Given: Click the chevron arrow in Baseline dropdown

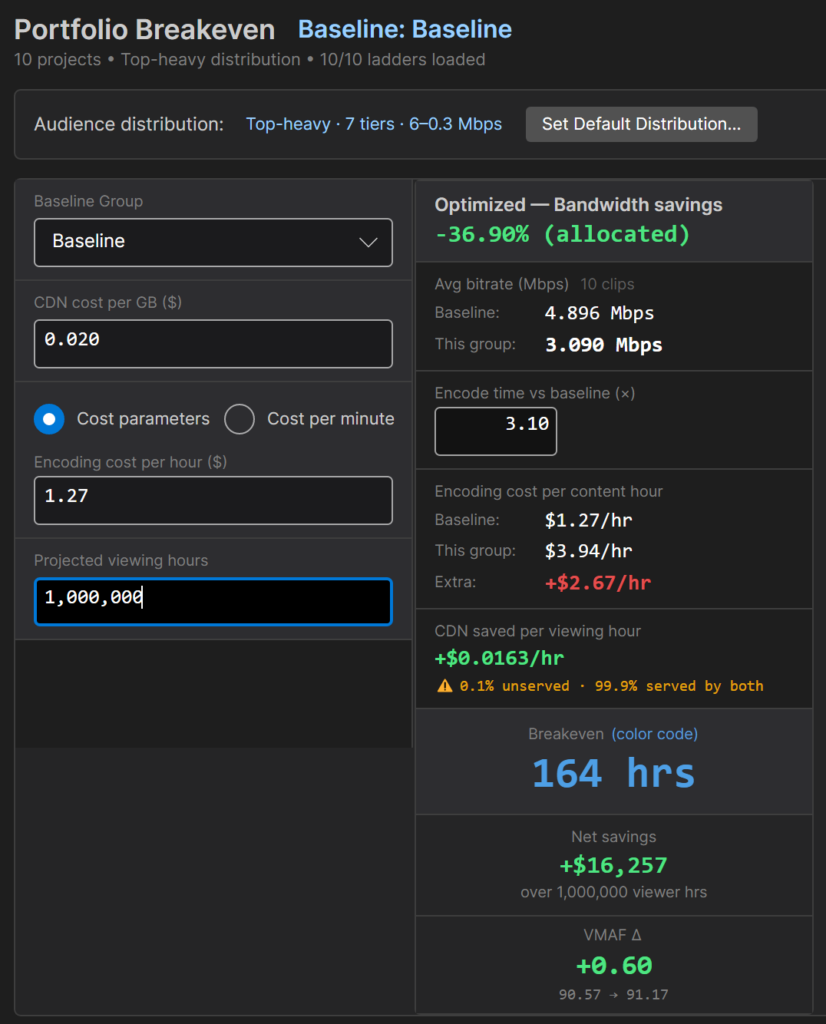Looking at the screenshot, I should click(368, 242).
